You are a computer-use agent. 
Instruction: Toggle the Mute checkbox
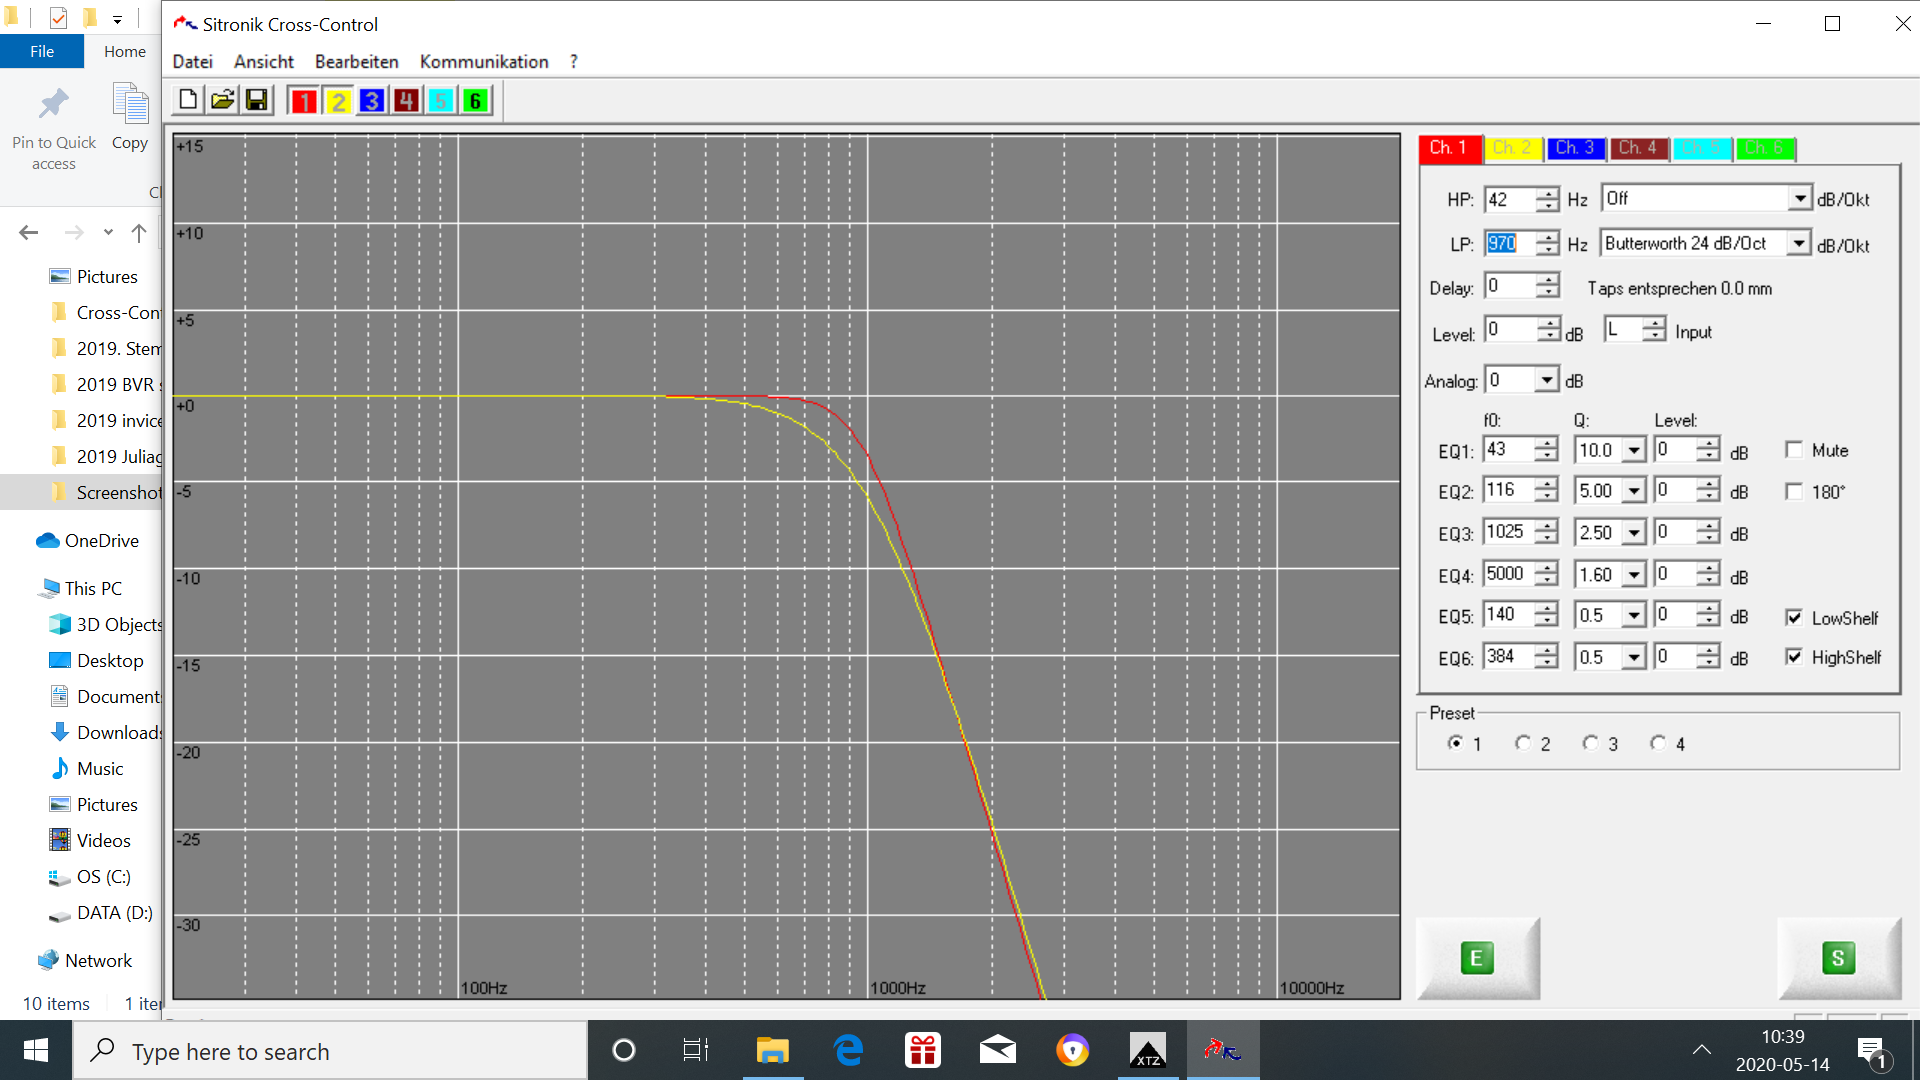[x=1794, y=450]
